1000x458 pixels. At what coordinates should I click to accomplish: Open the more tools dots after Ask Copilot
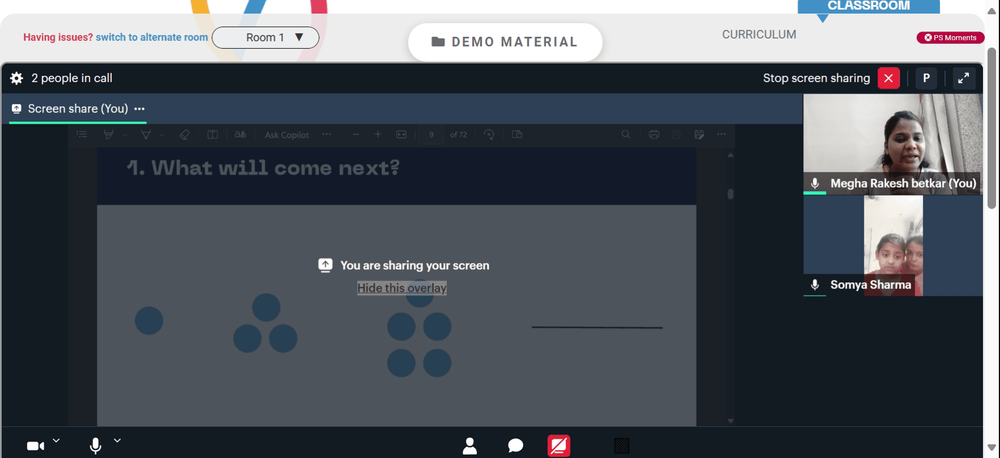(x=327, y=135)
